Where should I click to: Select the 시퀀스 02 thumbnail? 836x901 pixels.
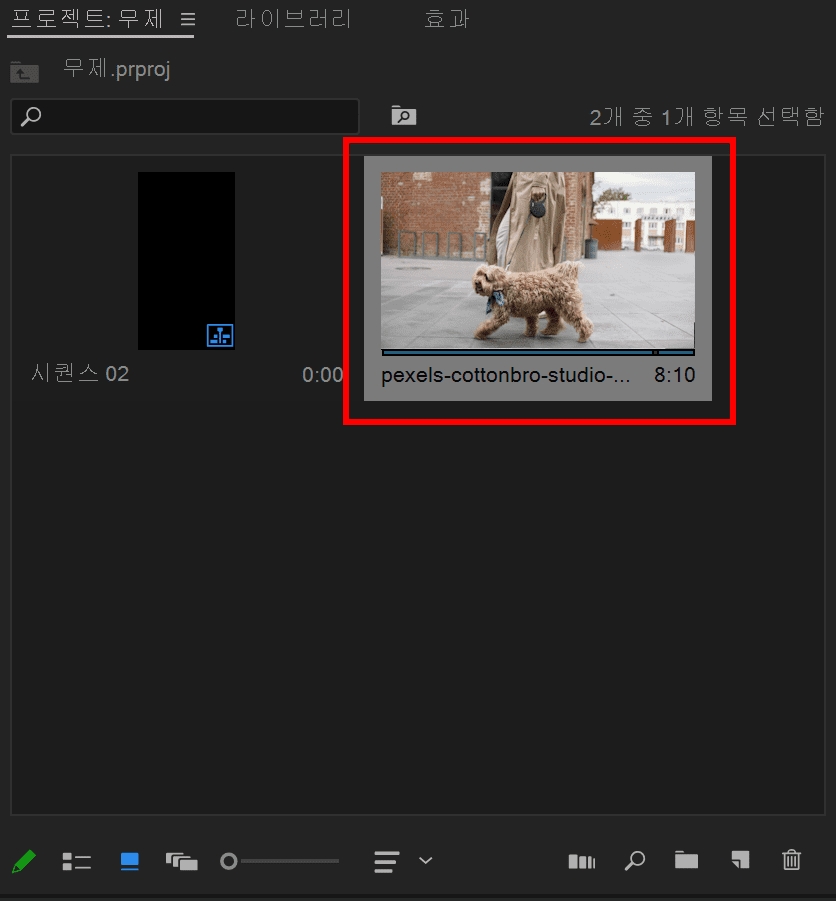click(186, 260)
